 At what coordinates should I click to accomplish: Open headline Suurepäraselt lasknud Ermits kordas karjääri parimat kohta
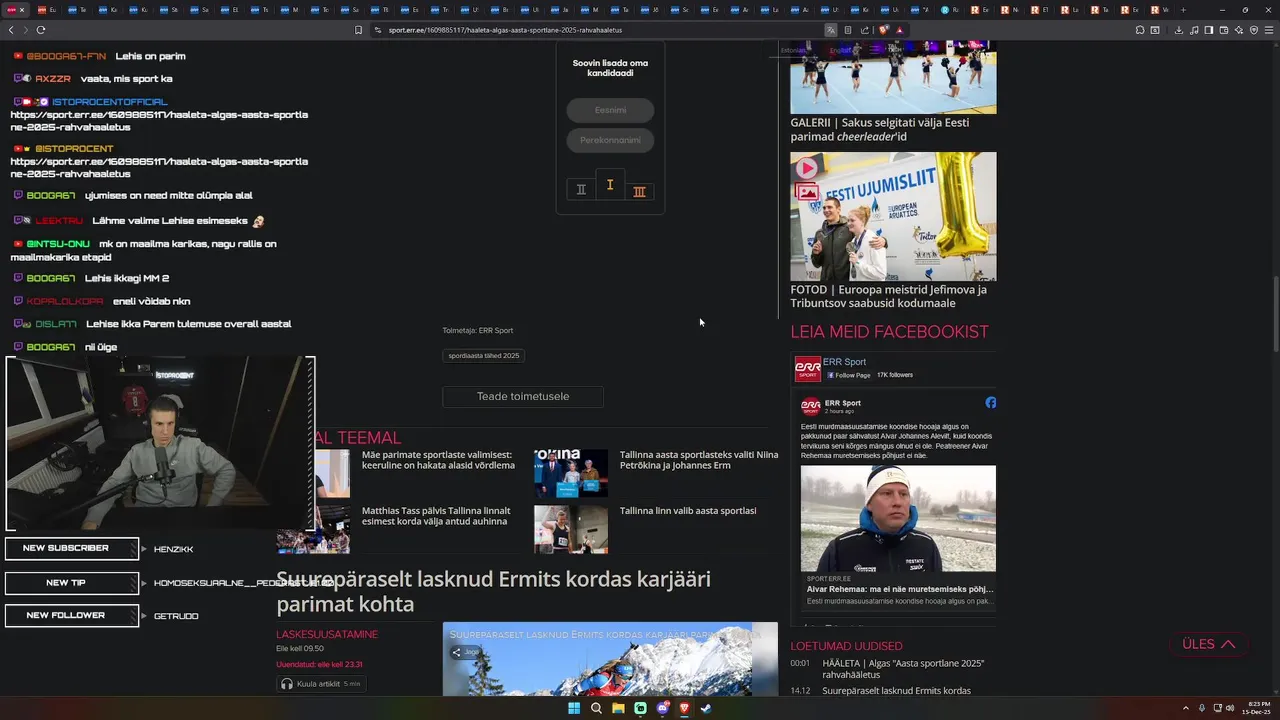pos(493,591)
